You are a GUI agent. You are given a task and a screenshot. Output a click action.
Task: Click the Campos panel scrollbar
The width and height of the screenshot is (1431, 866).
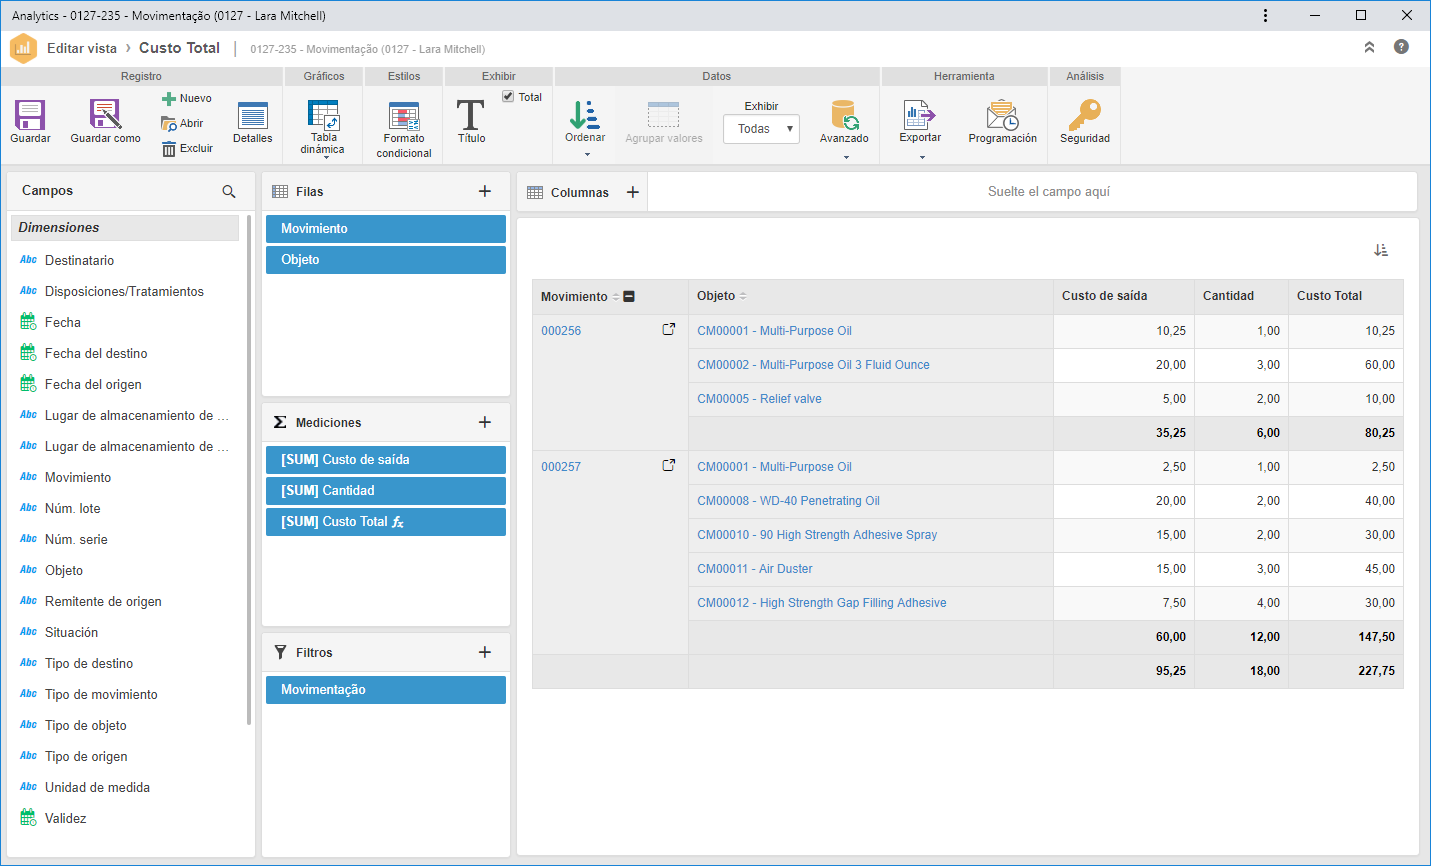point(248,470)
